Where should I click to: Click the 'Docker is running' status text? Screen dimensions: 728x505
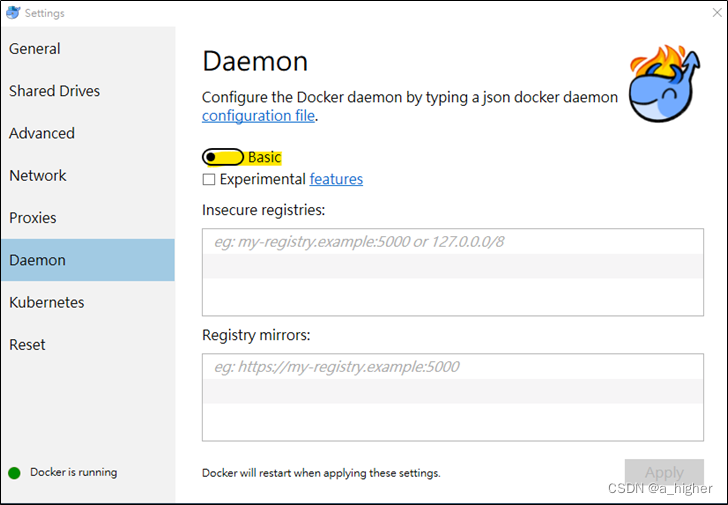(x=73, y=473)
